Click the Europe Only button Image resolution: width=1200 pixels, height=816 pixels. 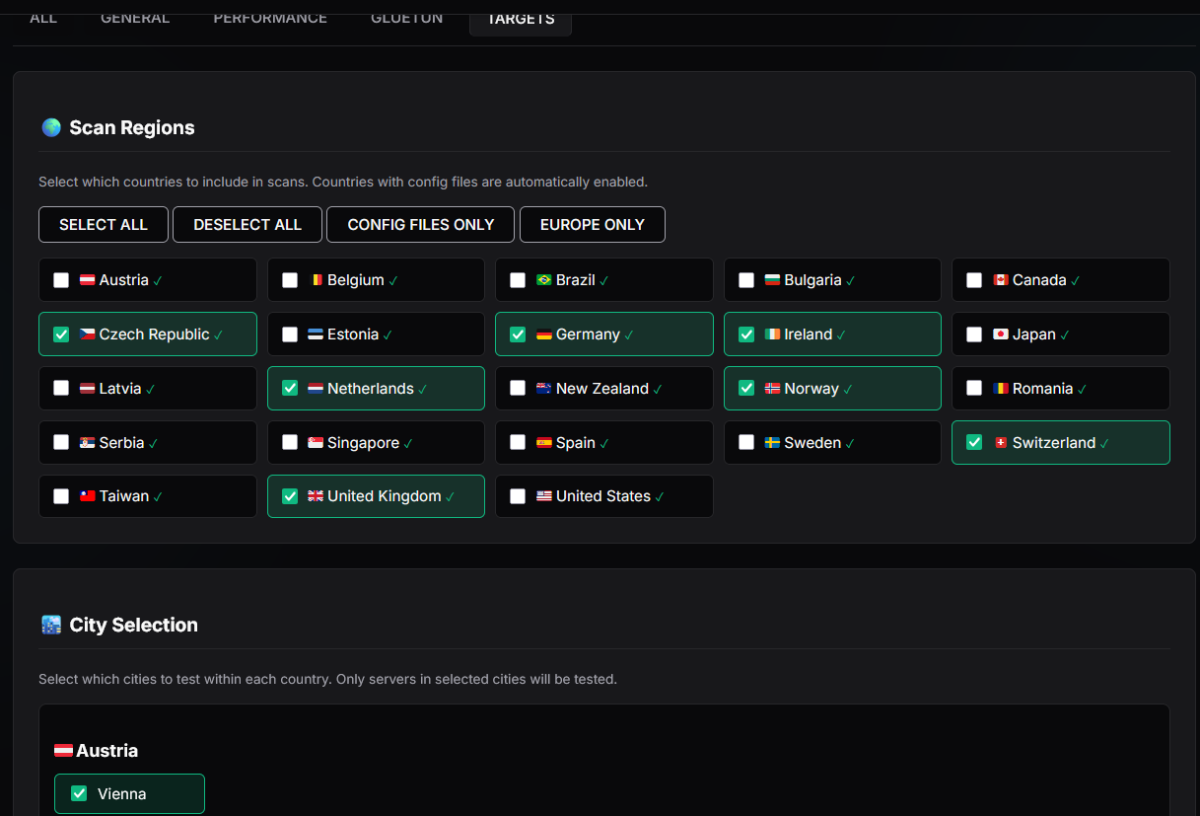[592, 225]
